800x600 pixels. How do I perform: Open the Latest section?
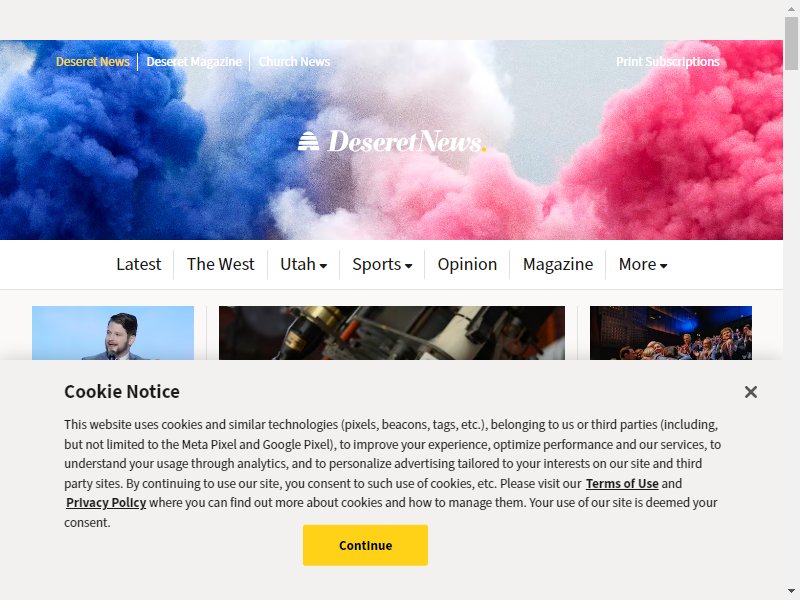pos(138,264)
